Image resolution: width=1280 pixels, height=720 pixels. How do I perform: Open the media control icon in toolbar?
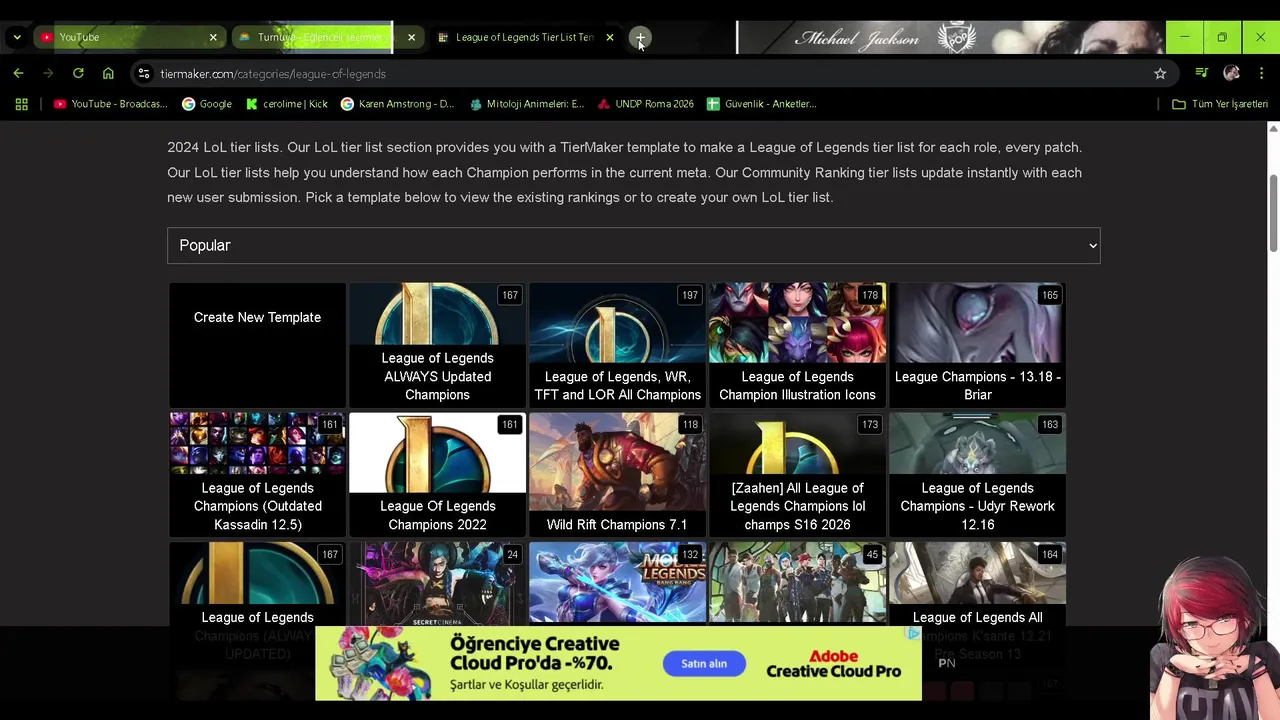click(1201, 73)
